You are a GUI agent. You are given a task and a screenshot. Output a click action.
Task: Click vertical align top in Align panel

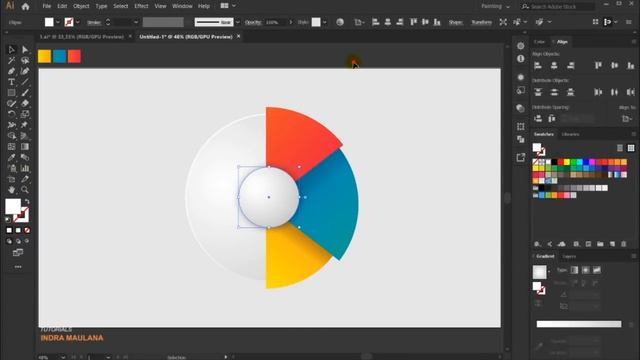598,65
